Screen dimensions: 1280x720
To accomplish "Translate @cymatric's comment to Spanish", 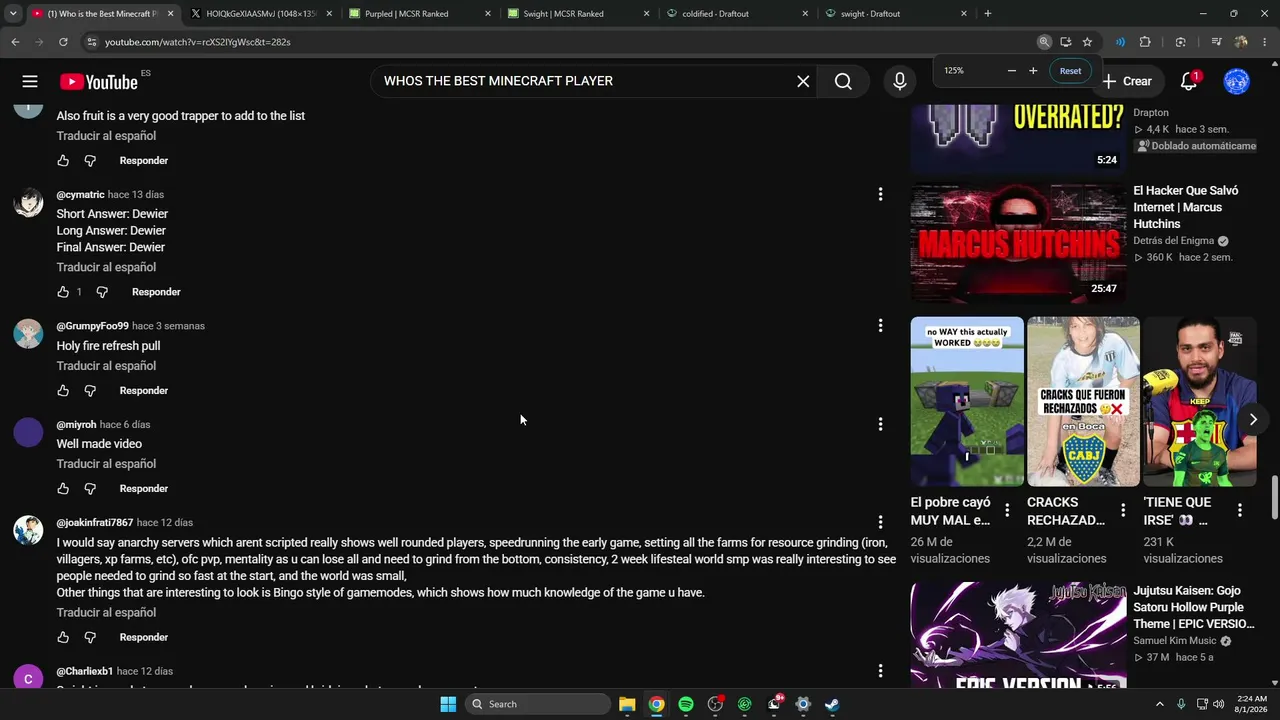I will (x=106, y=267).
